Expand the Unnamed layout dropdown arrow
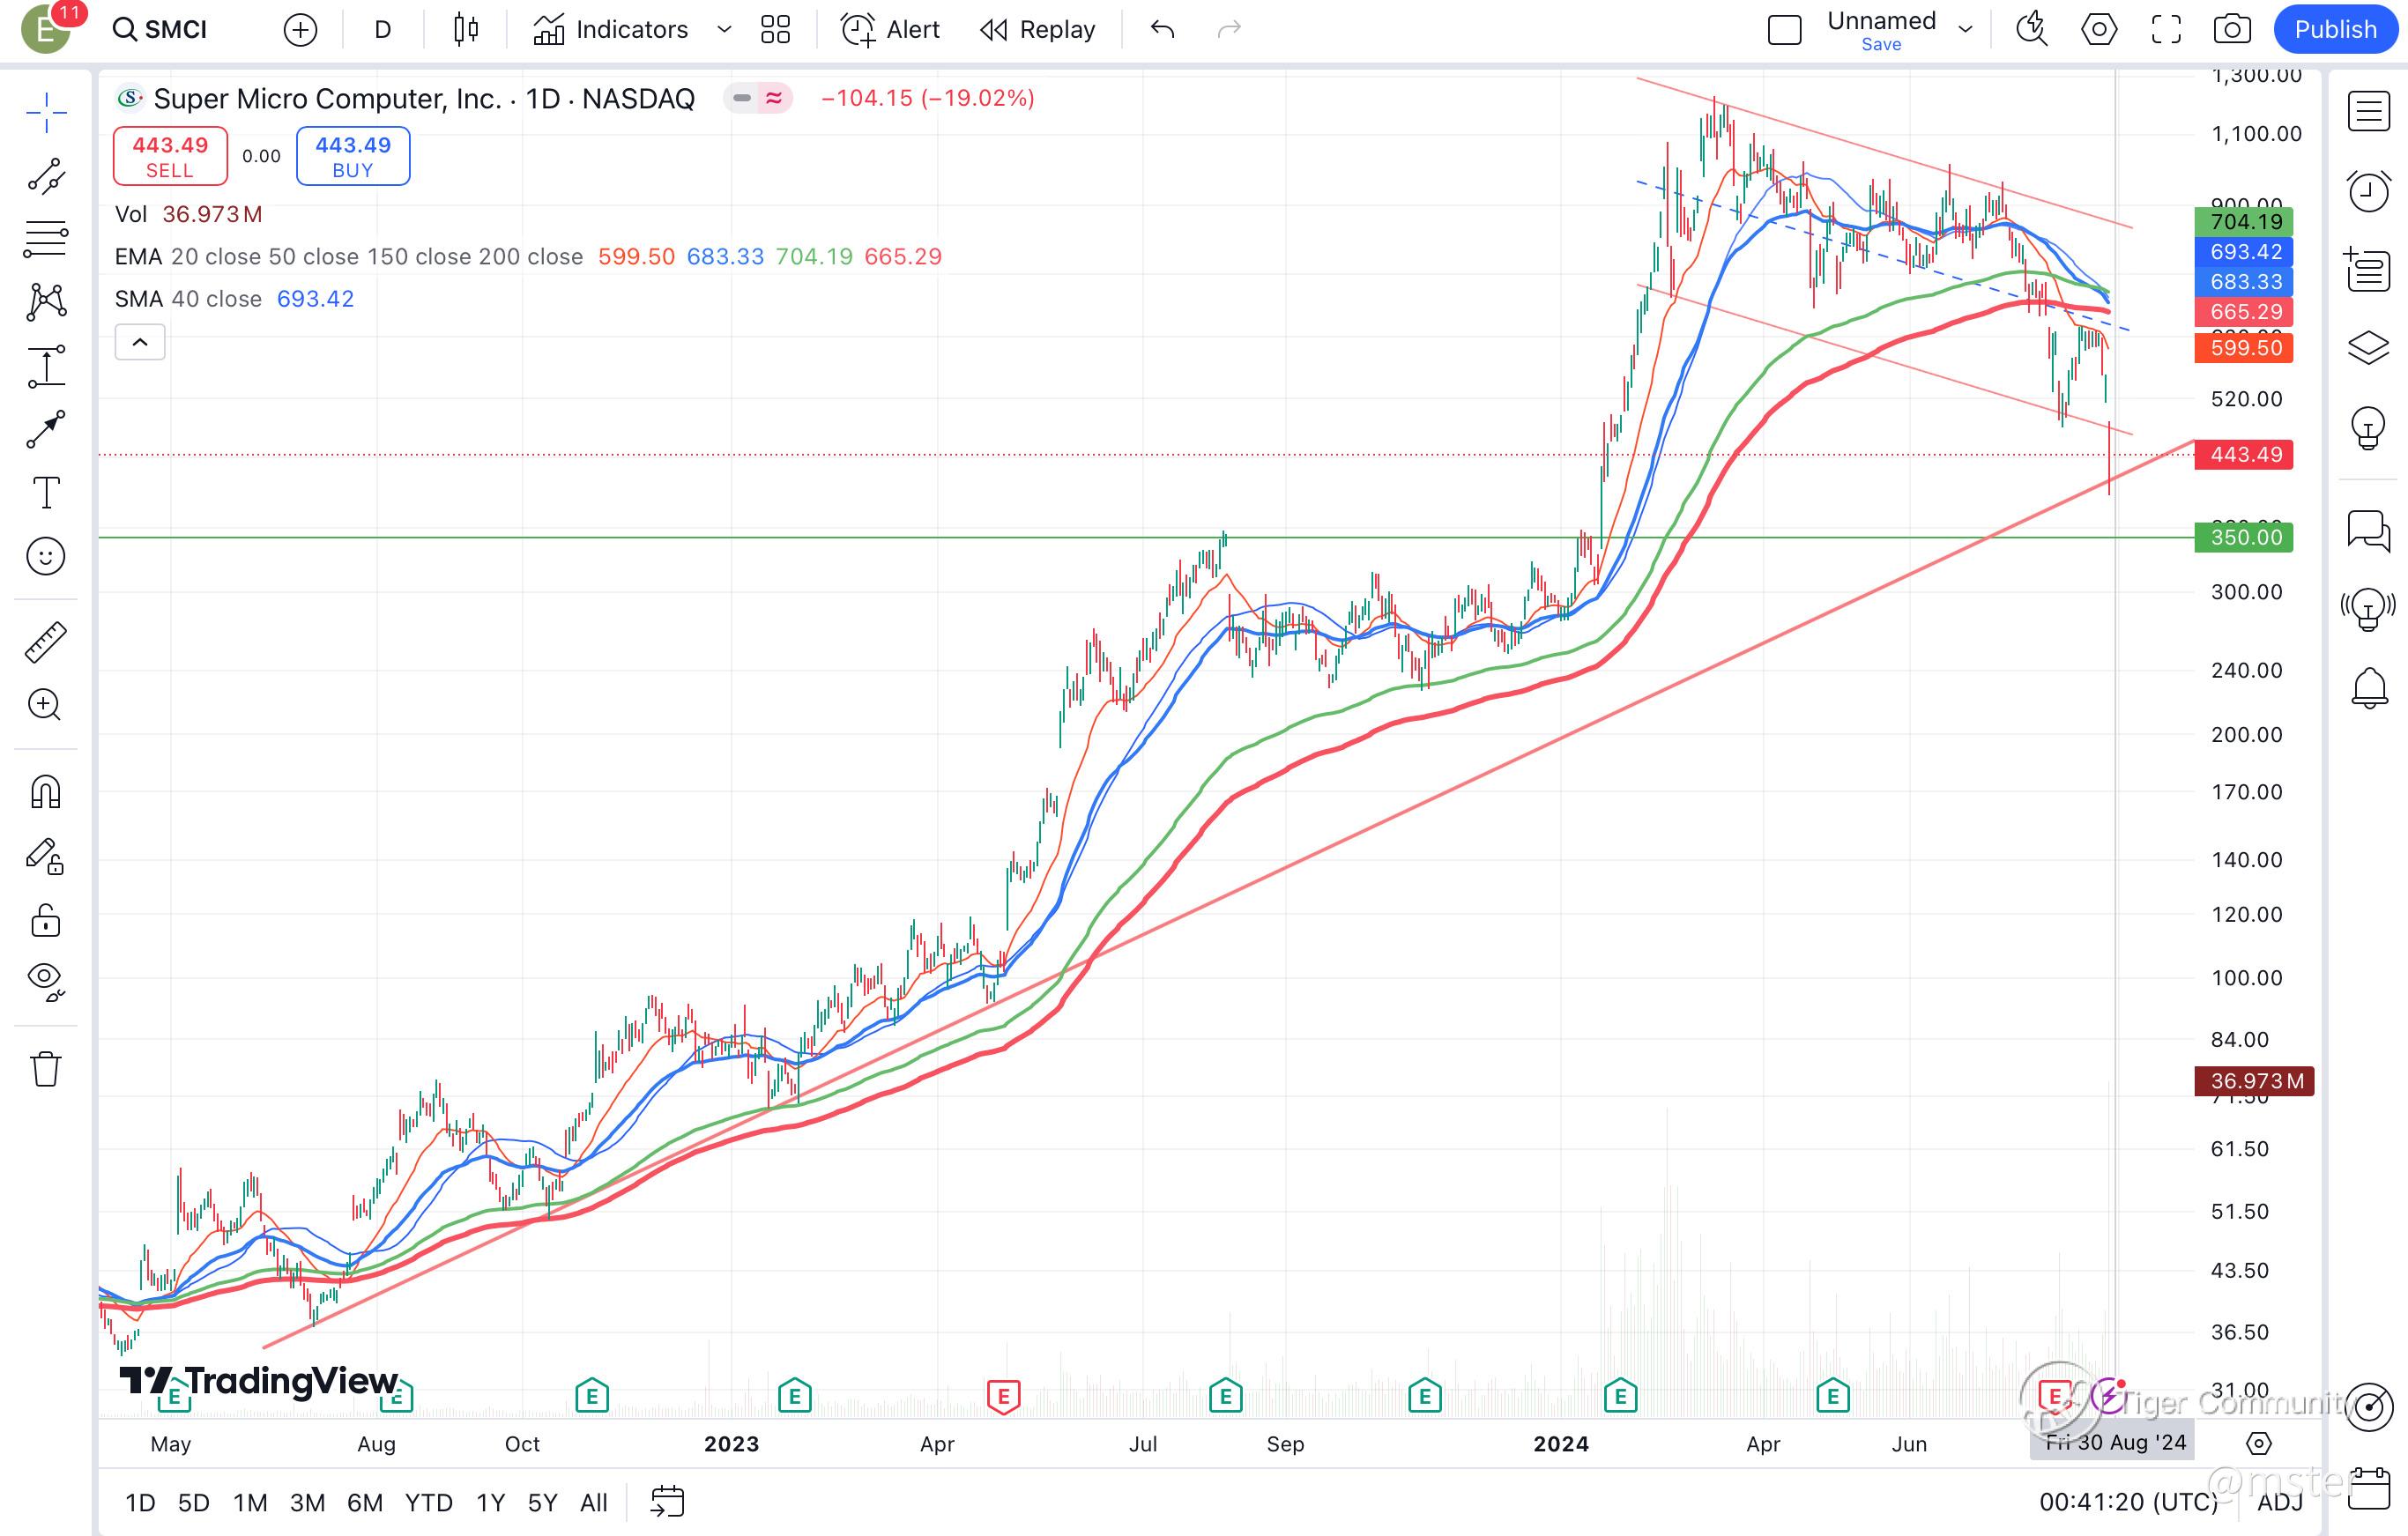Viewport: 2408px width, 1536px height. point(1965,30)
